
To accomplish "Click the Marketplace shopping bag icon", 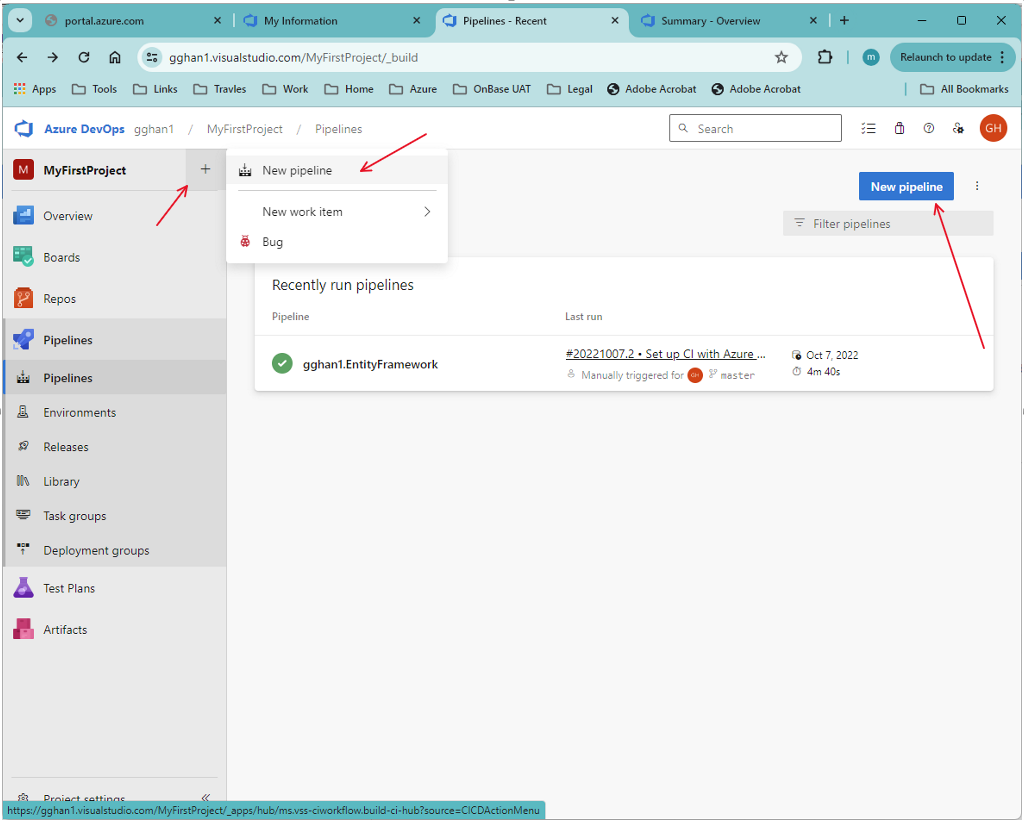I will pos(899,128).
